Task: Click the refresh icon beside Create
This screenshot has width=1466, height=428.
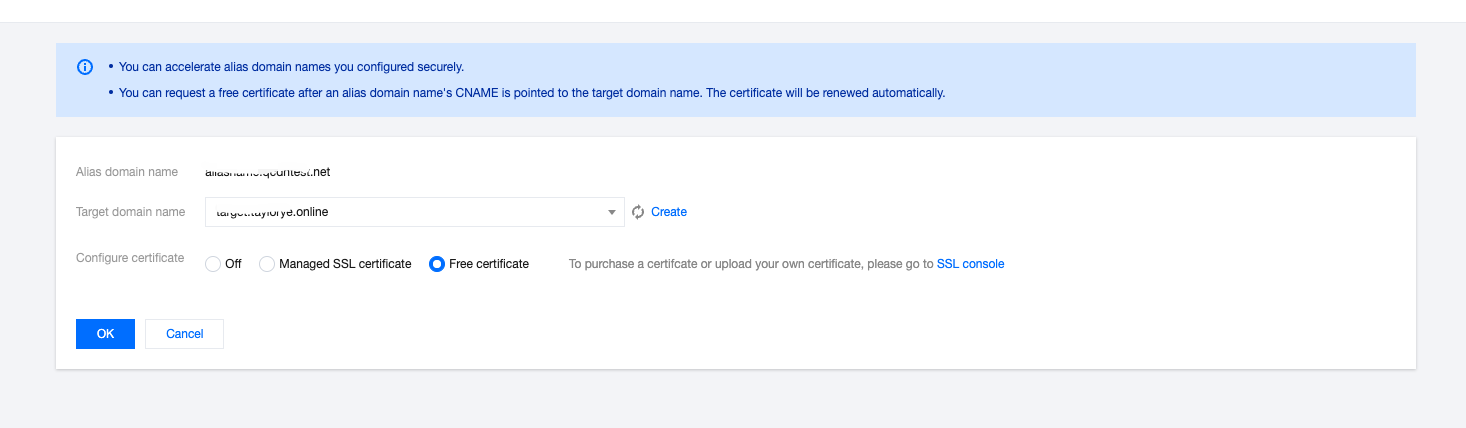Action: (x=638, y=212)
